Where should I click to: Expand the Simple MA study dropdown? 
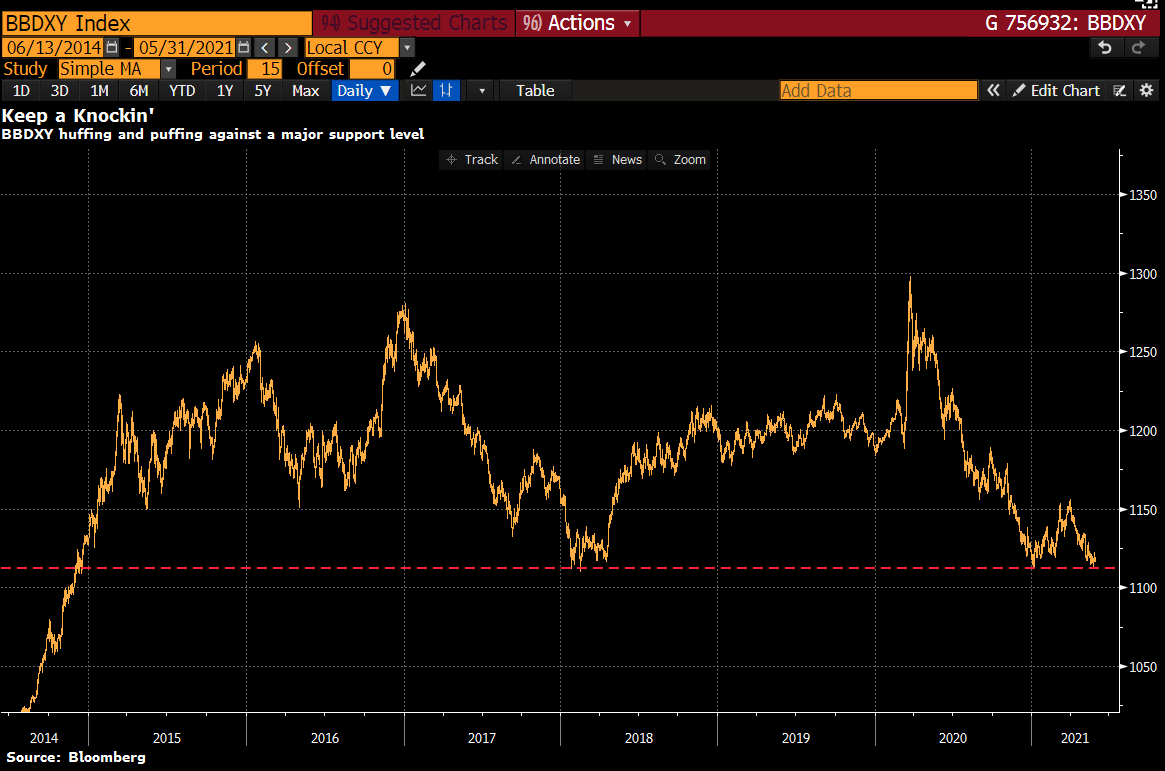pos(169,69)
